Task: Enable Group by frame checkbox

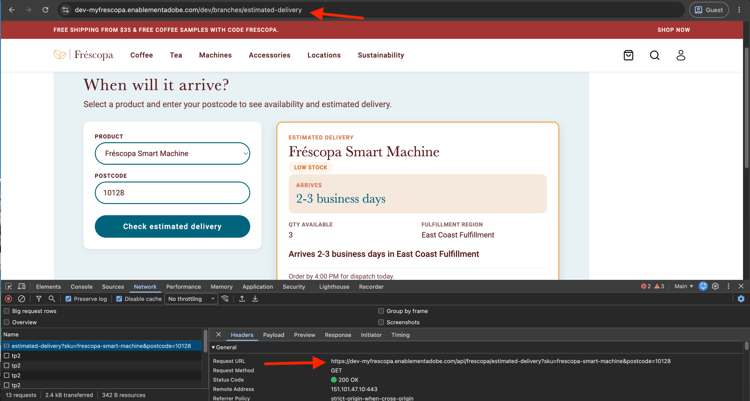Action: 381,311
